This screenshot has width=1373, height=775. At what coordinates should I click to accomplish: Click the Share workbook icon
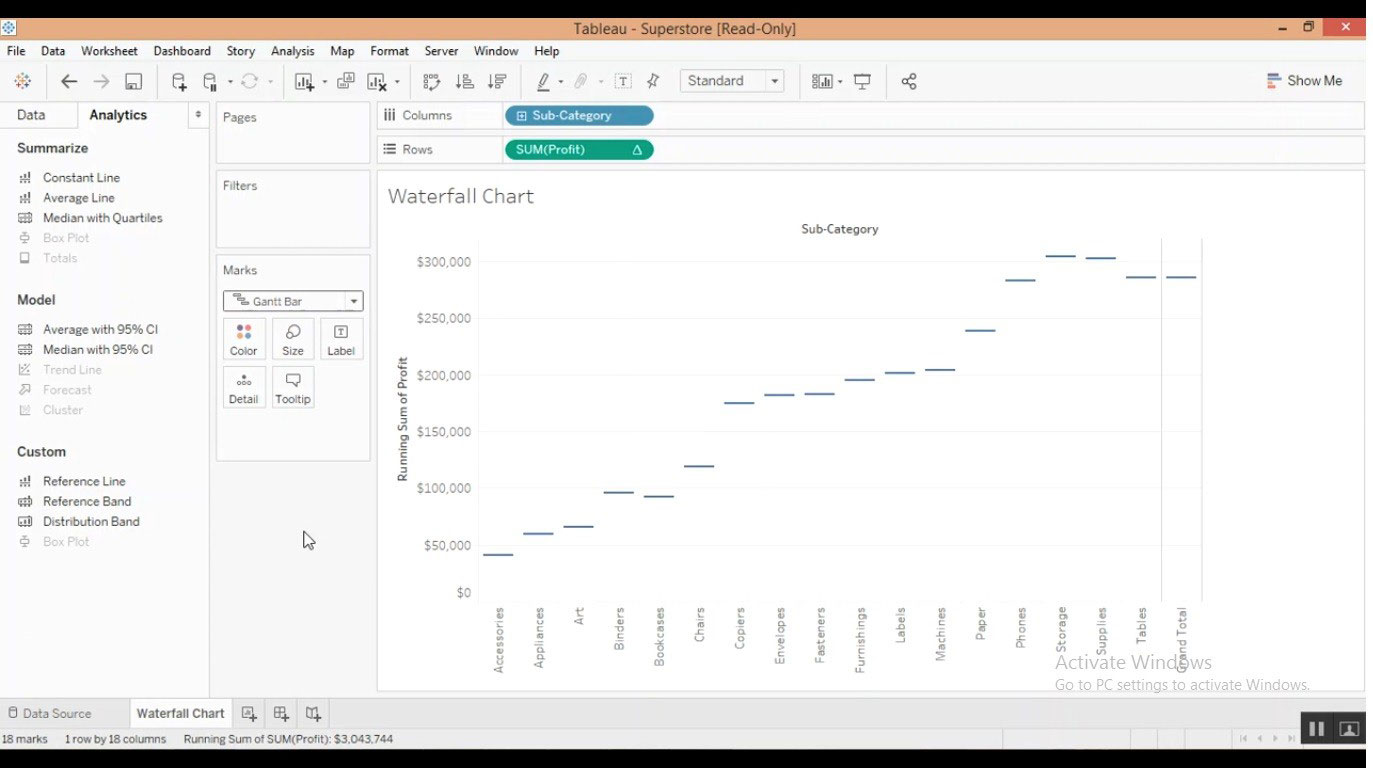coord(909,81)
